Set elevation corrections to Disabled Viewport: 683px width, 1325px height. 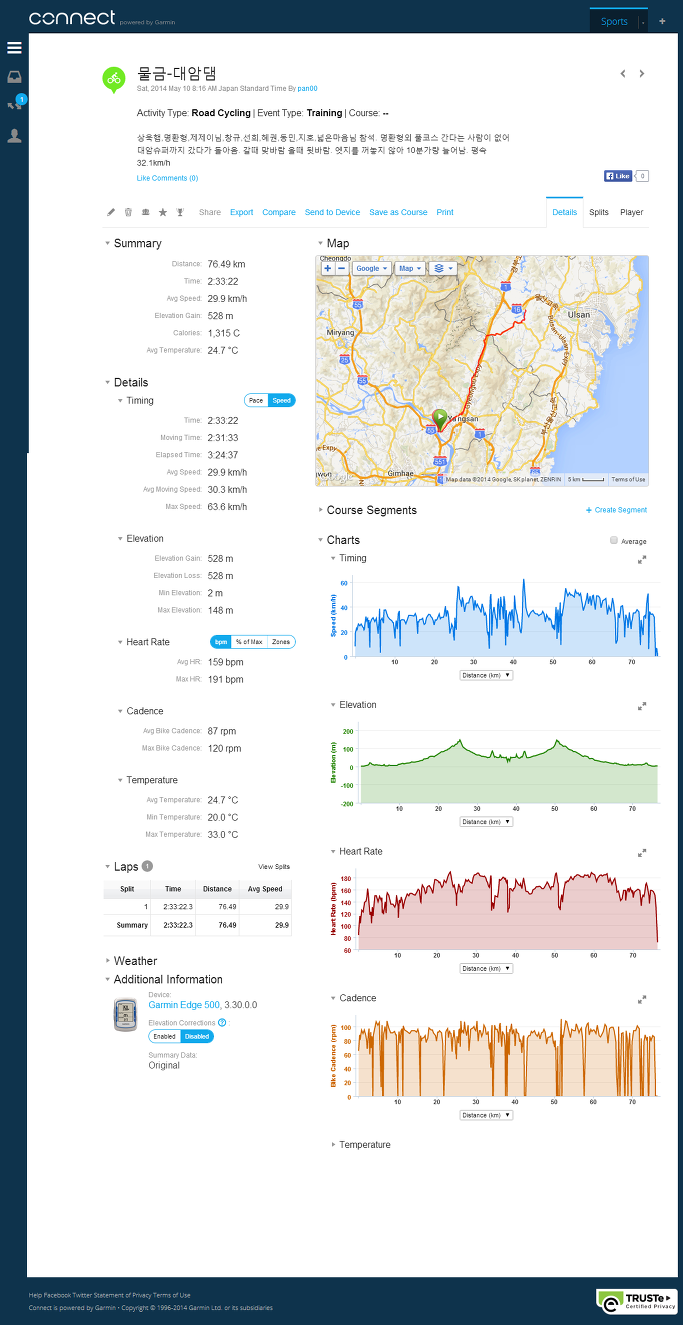tap(197, 1036)
